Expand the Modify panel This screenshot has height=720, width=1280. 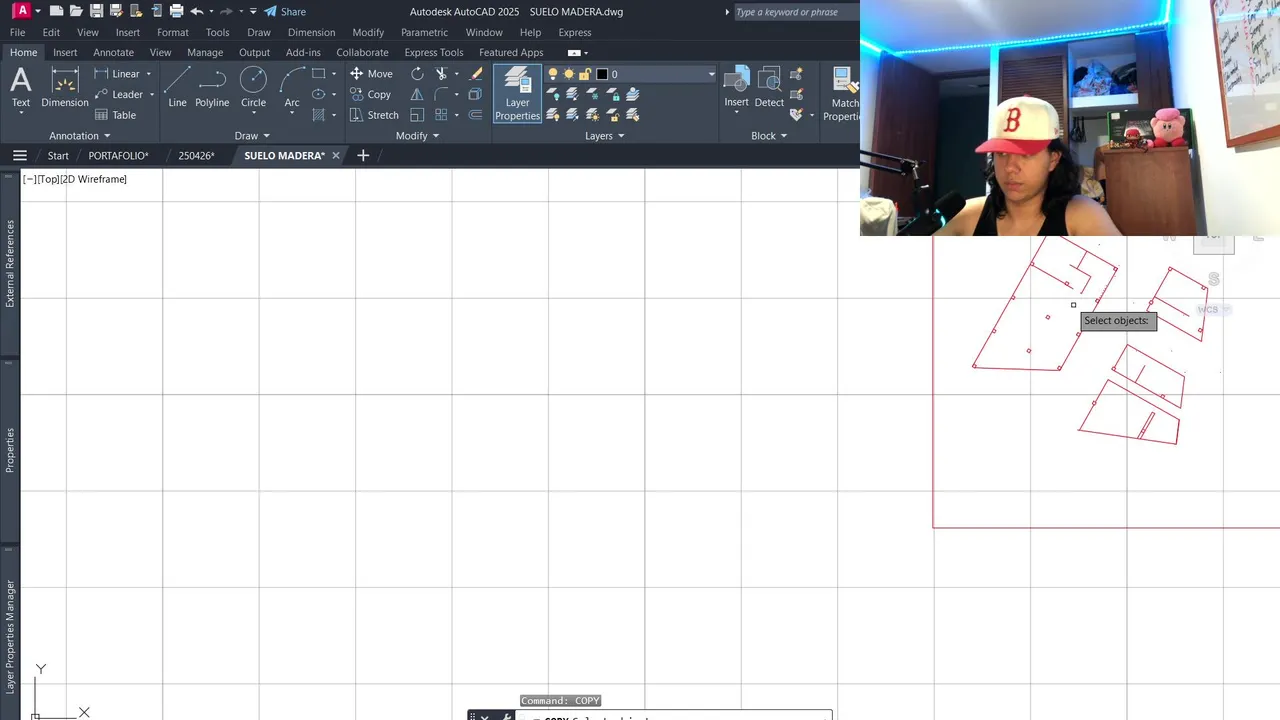(x=418, y=136)
